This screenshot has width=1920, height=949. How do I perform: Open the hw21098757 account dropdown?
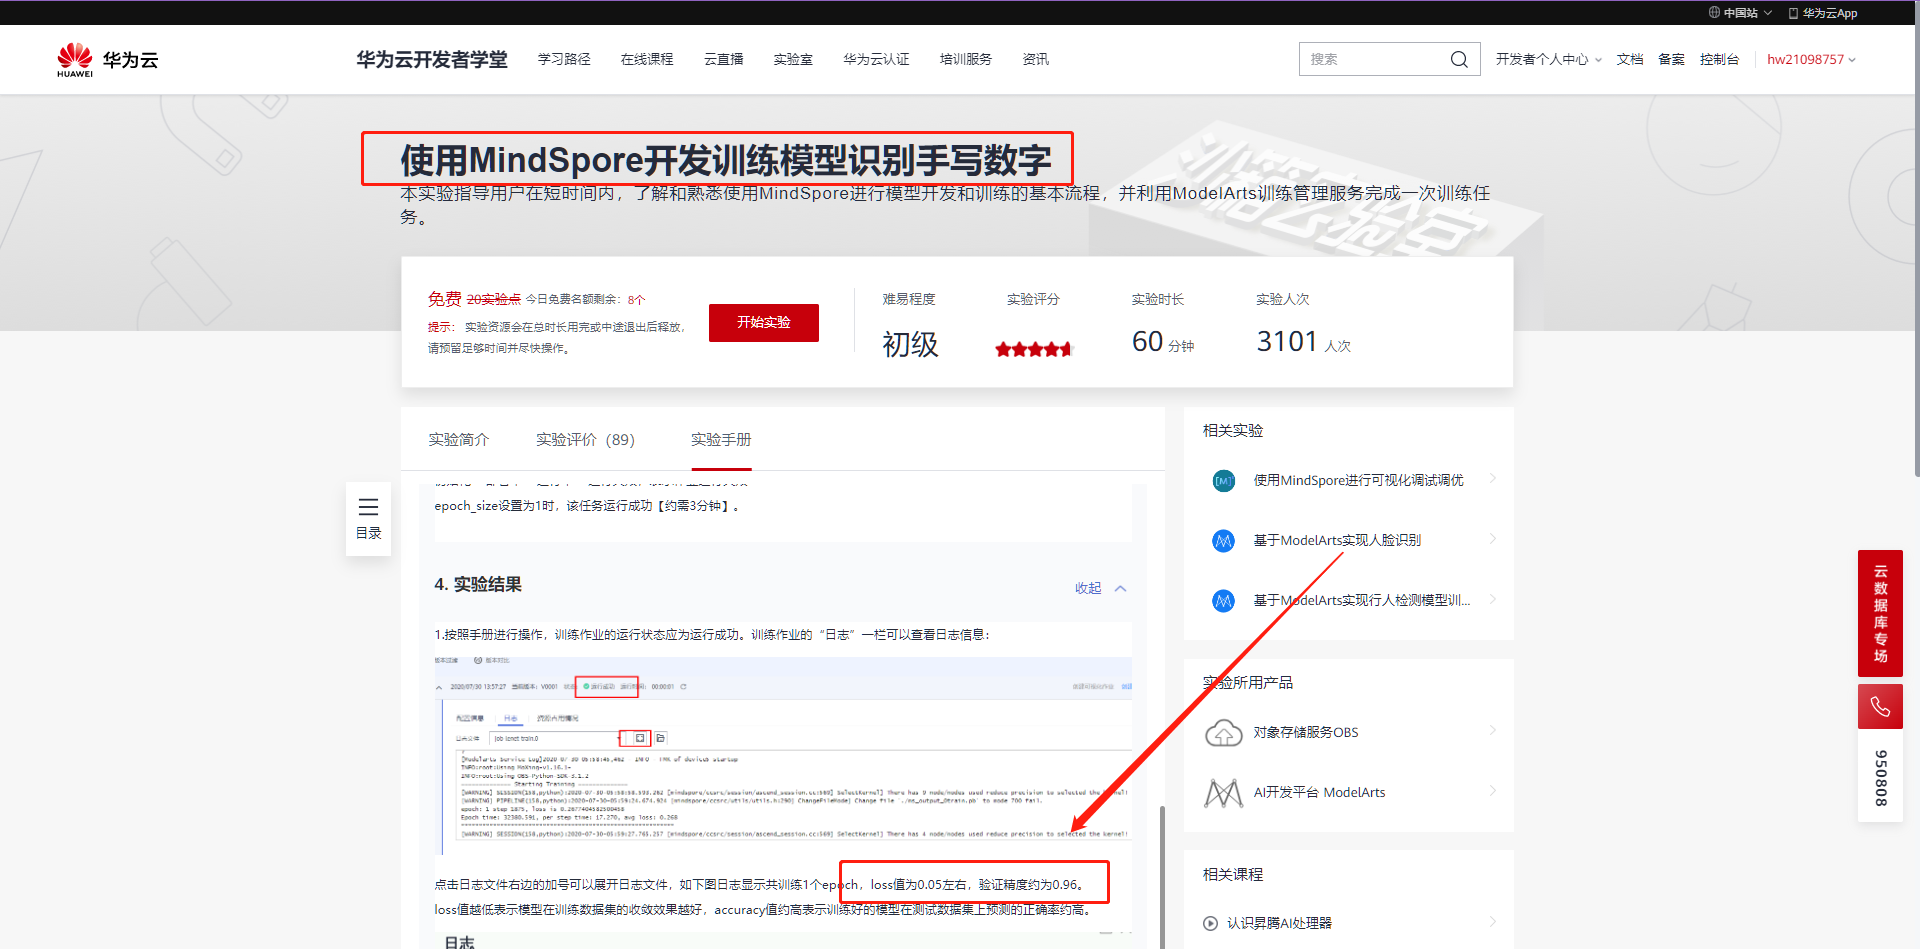click(1811, 60)
